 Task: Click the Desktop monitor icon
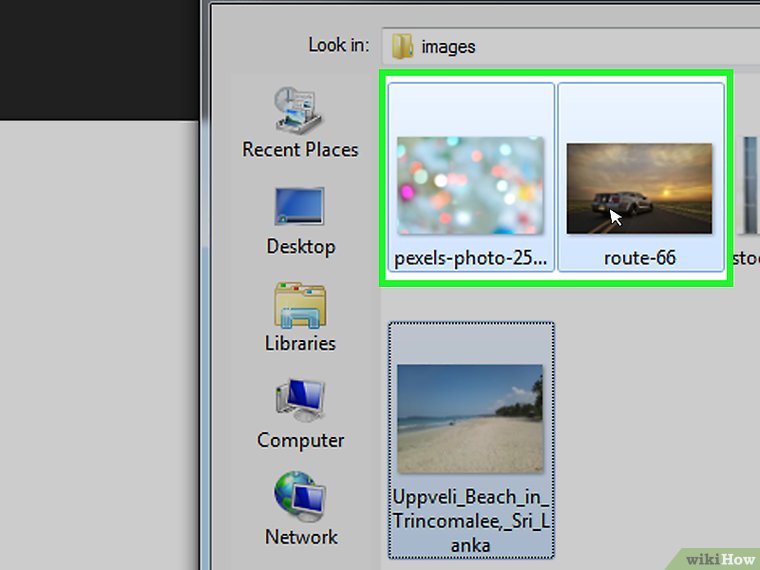pyautogui.click(x=300, y=207)
